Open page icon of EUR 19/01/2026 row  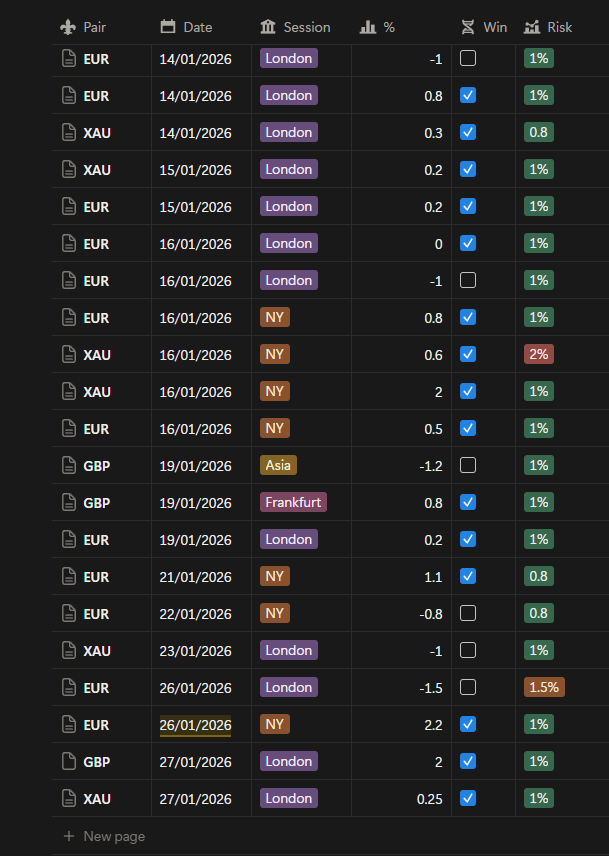(x=69, y=539)
